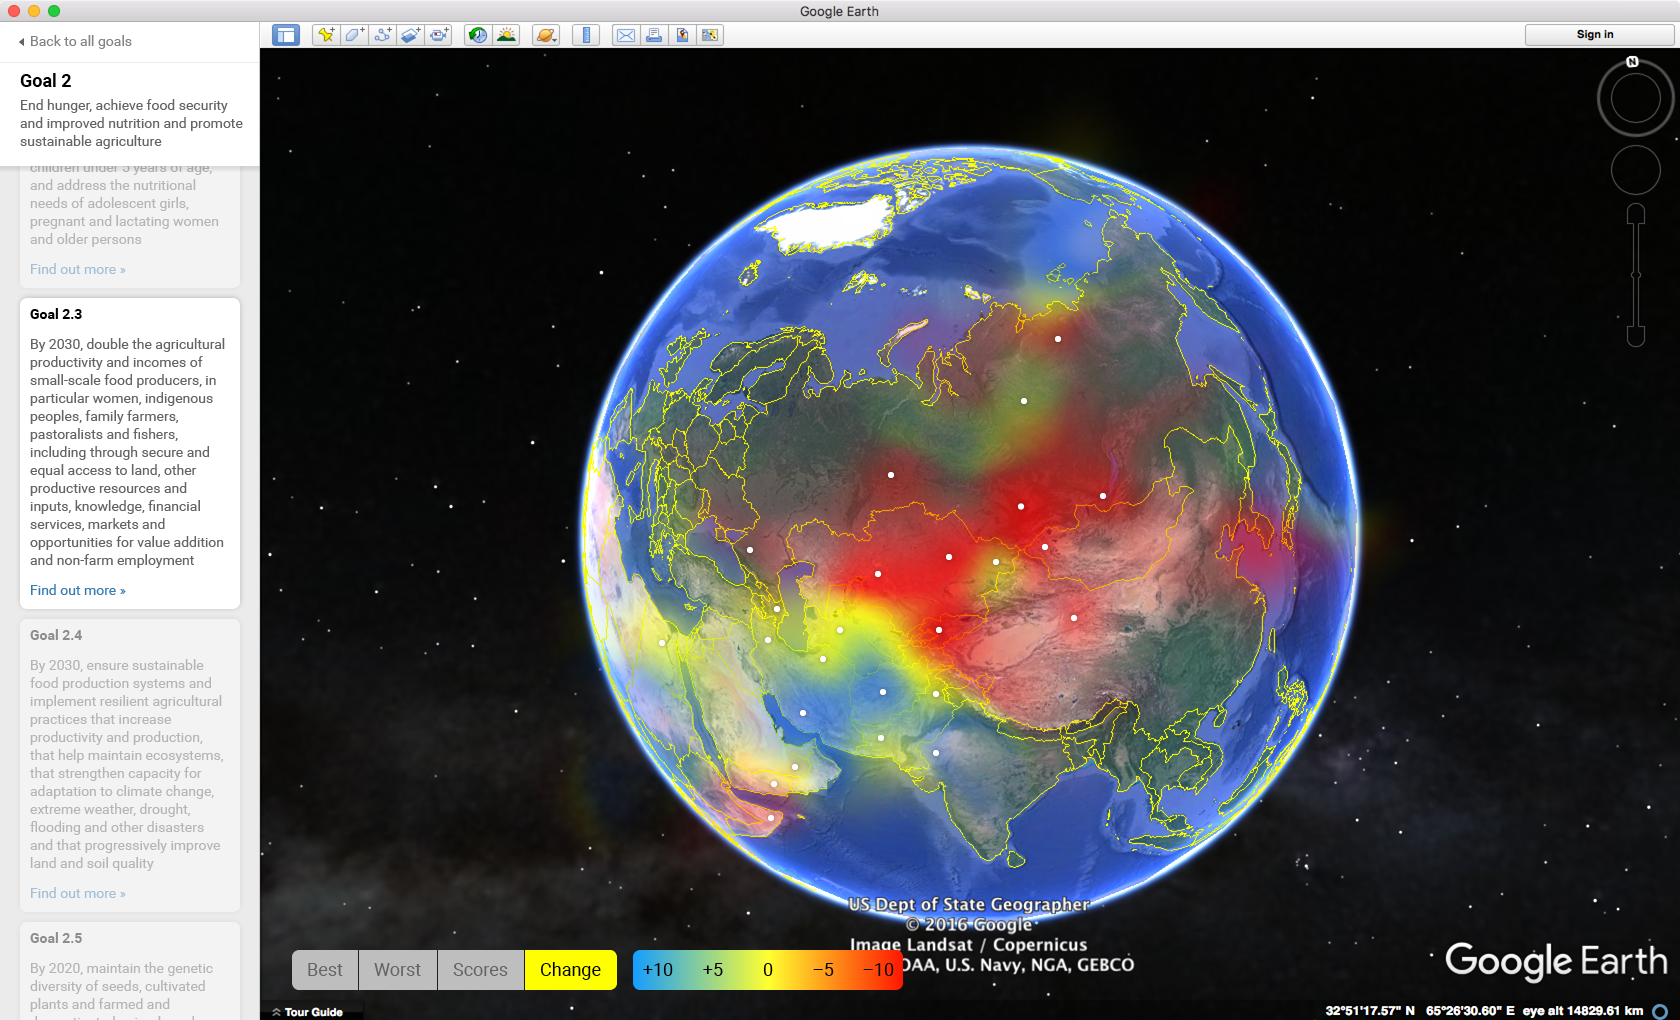Select the Add Path tool
The height and width of the screenshot is (1020, 1680).
pyautogui.click(x=382, y=35)
